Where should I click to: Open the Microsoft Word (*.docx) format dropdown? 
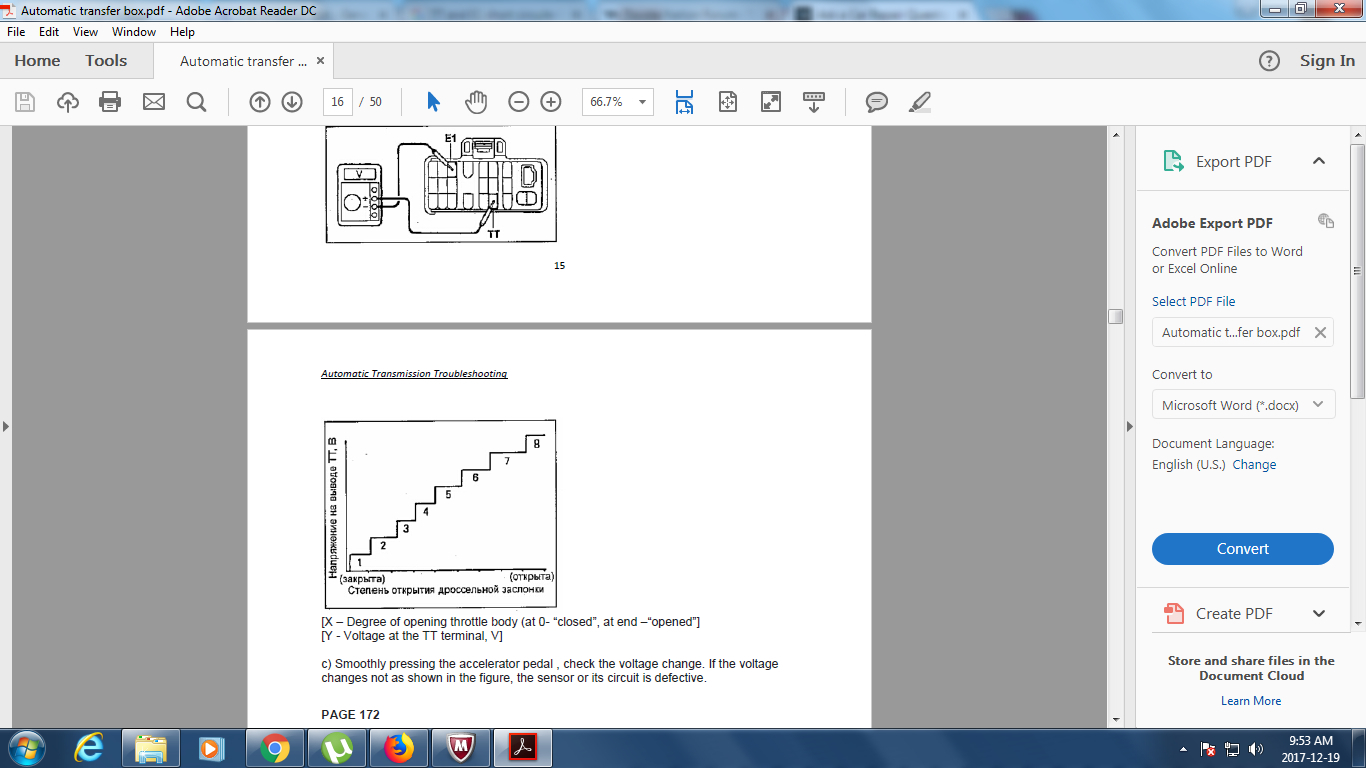click(x=1243, y=405)
